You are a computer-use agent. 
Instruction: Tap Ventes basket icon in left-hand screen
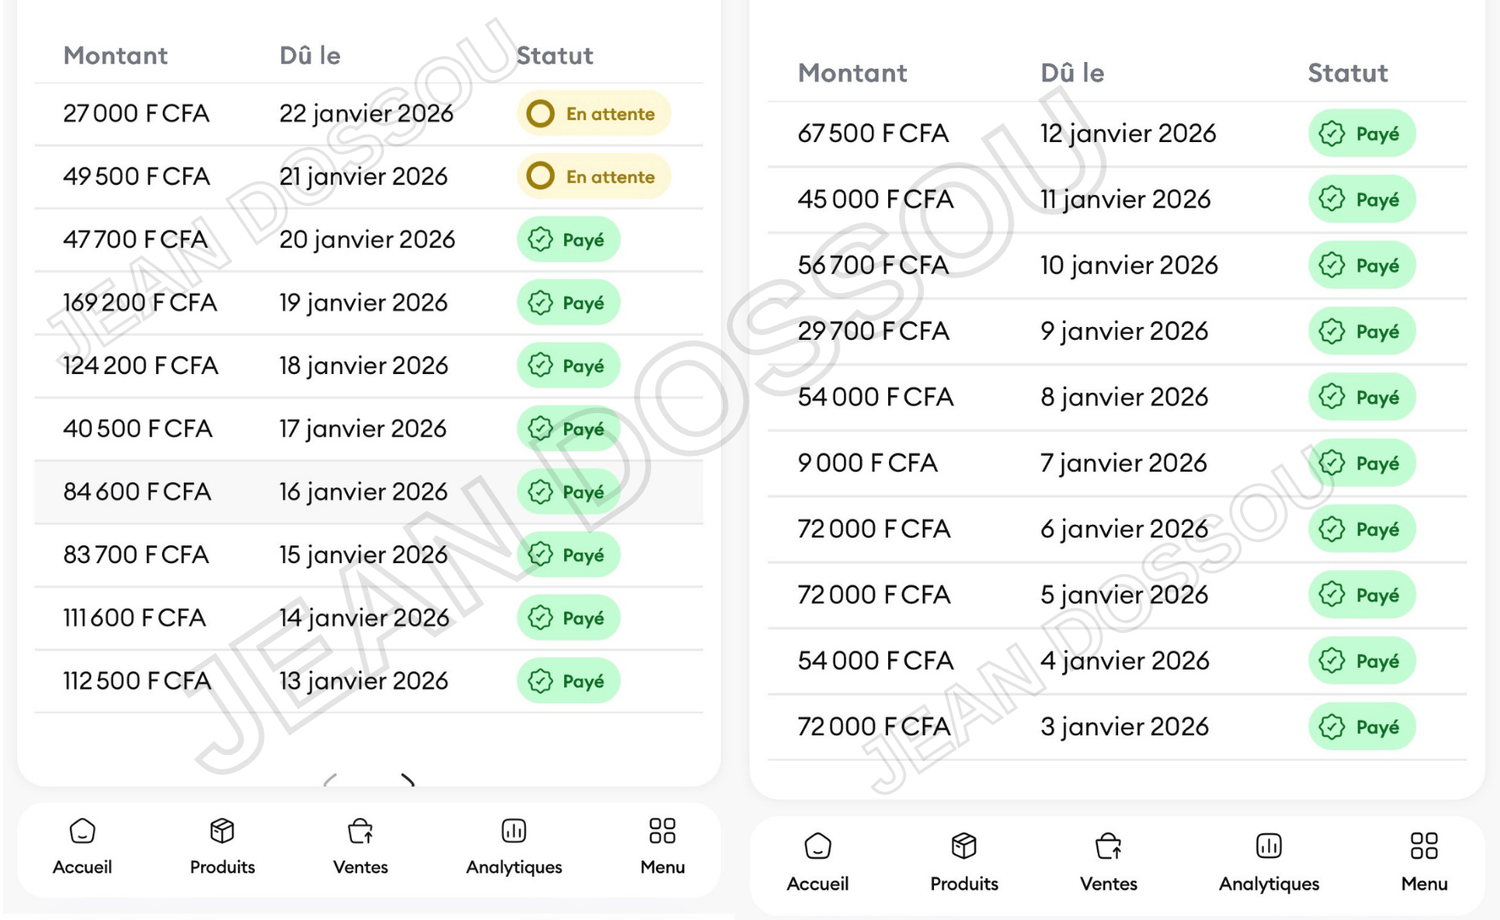[x=360, y=831]
